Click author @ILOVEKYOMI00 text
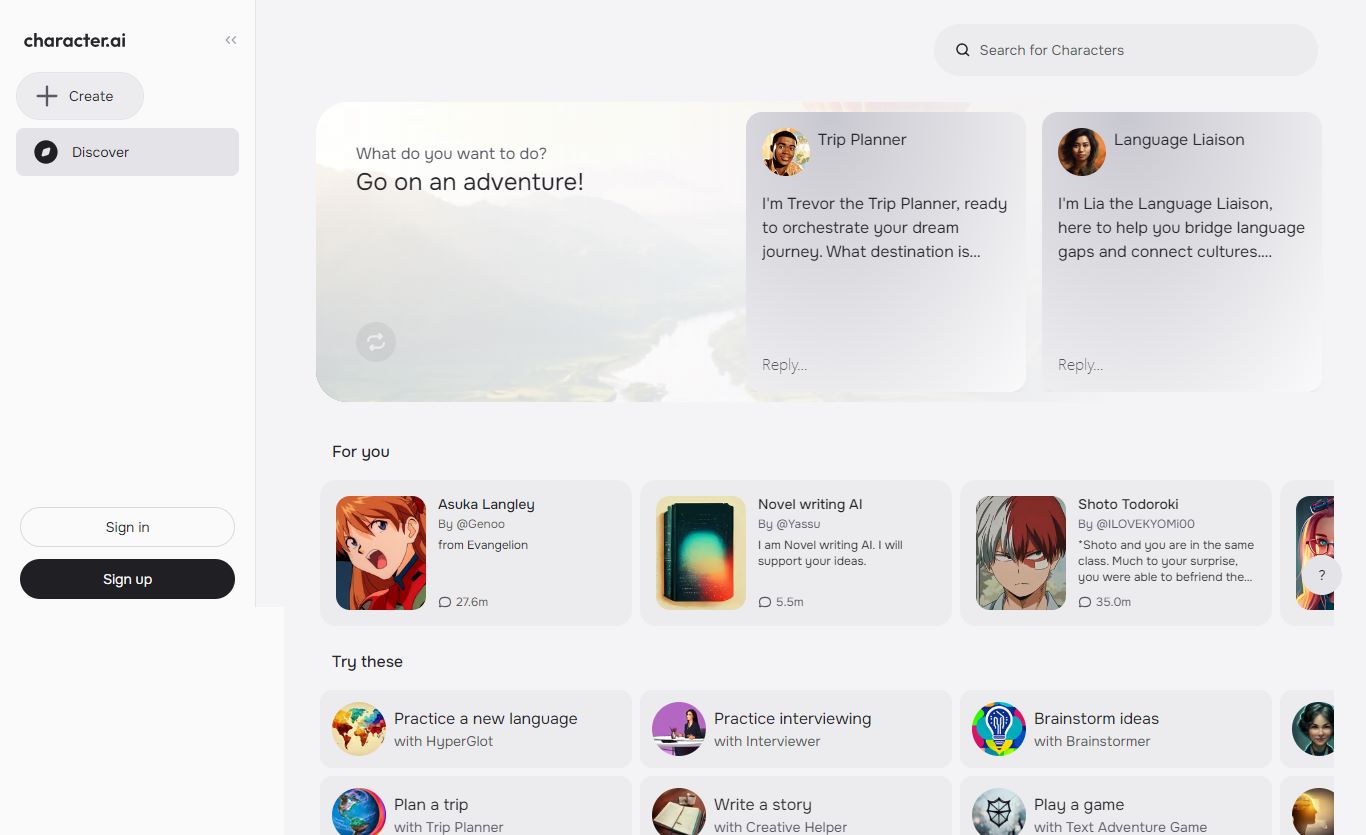The image size is (1366, 835). pyautogui.click(x=1146, y=524)
